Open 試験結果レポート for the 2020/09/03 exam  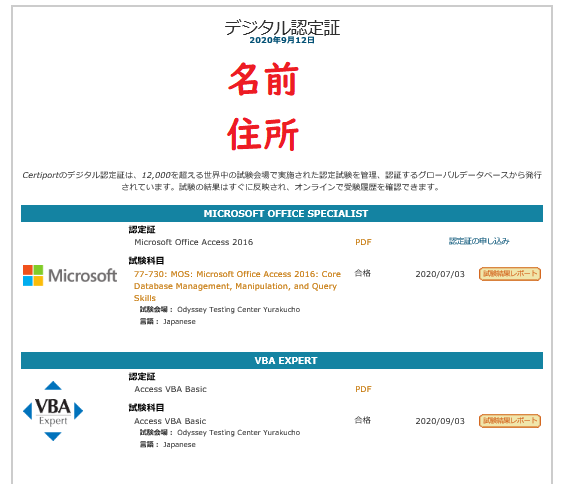tap(510, 421)
